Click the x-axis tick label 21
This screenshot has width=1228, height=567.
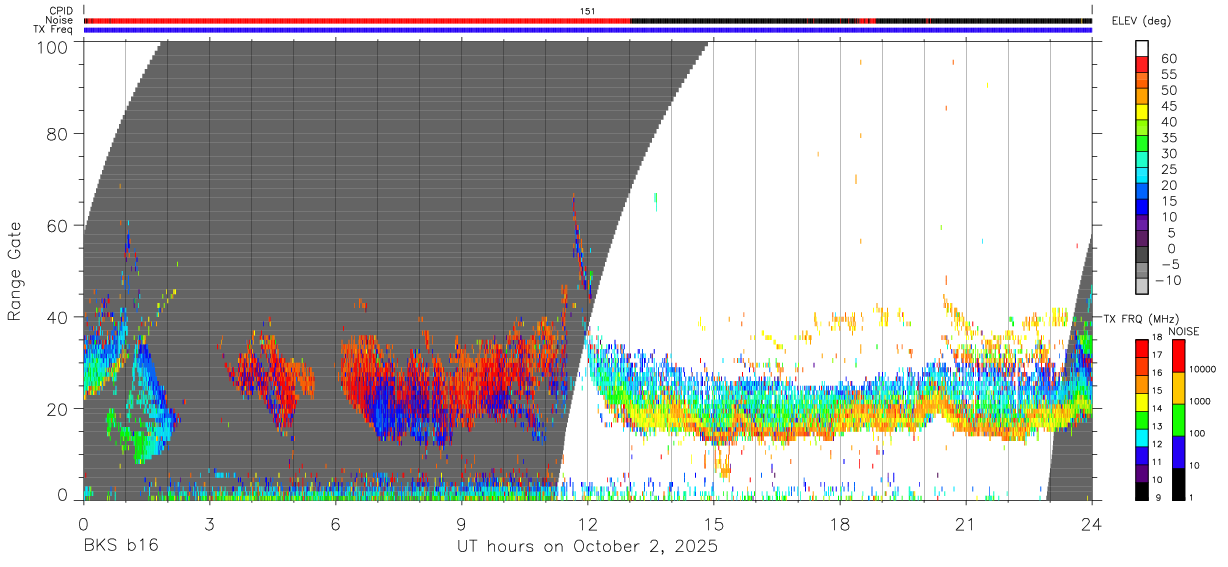966,524
